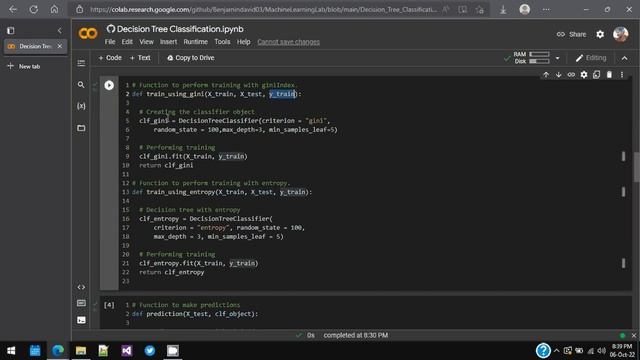Open the Tools menu
The image size is (640, 360).
222,42
